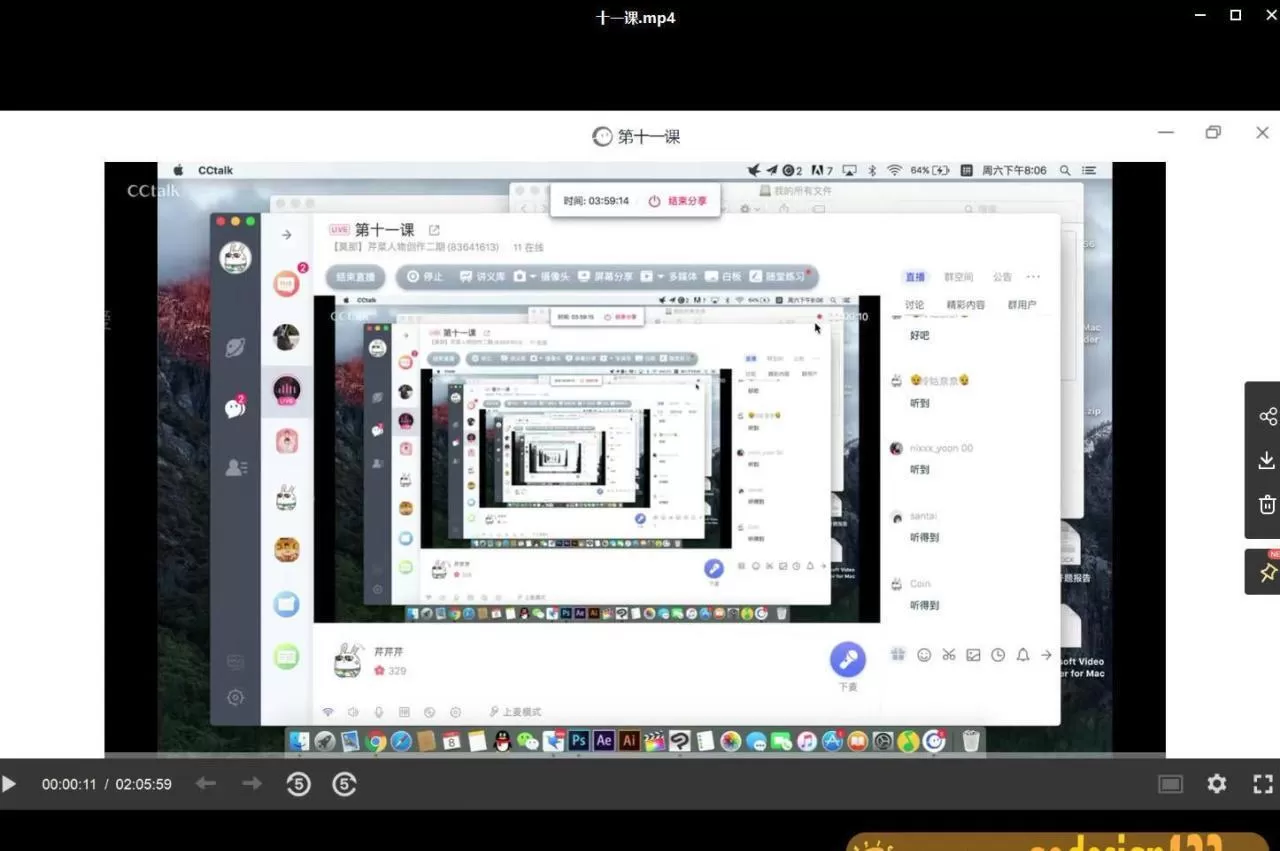This screenshot has width=1280, height=851.
Task: Select the 精彩内容 tab
Action: tap(965, 305)
